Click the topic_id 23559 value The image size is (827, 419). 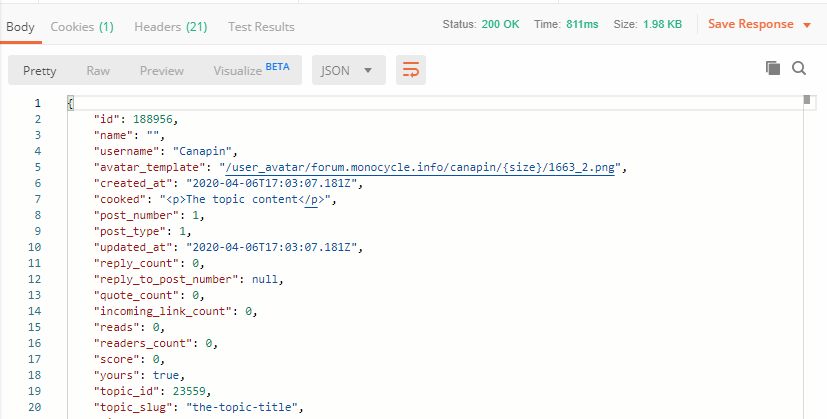click(x=189, y=391)
